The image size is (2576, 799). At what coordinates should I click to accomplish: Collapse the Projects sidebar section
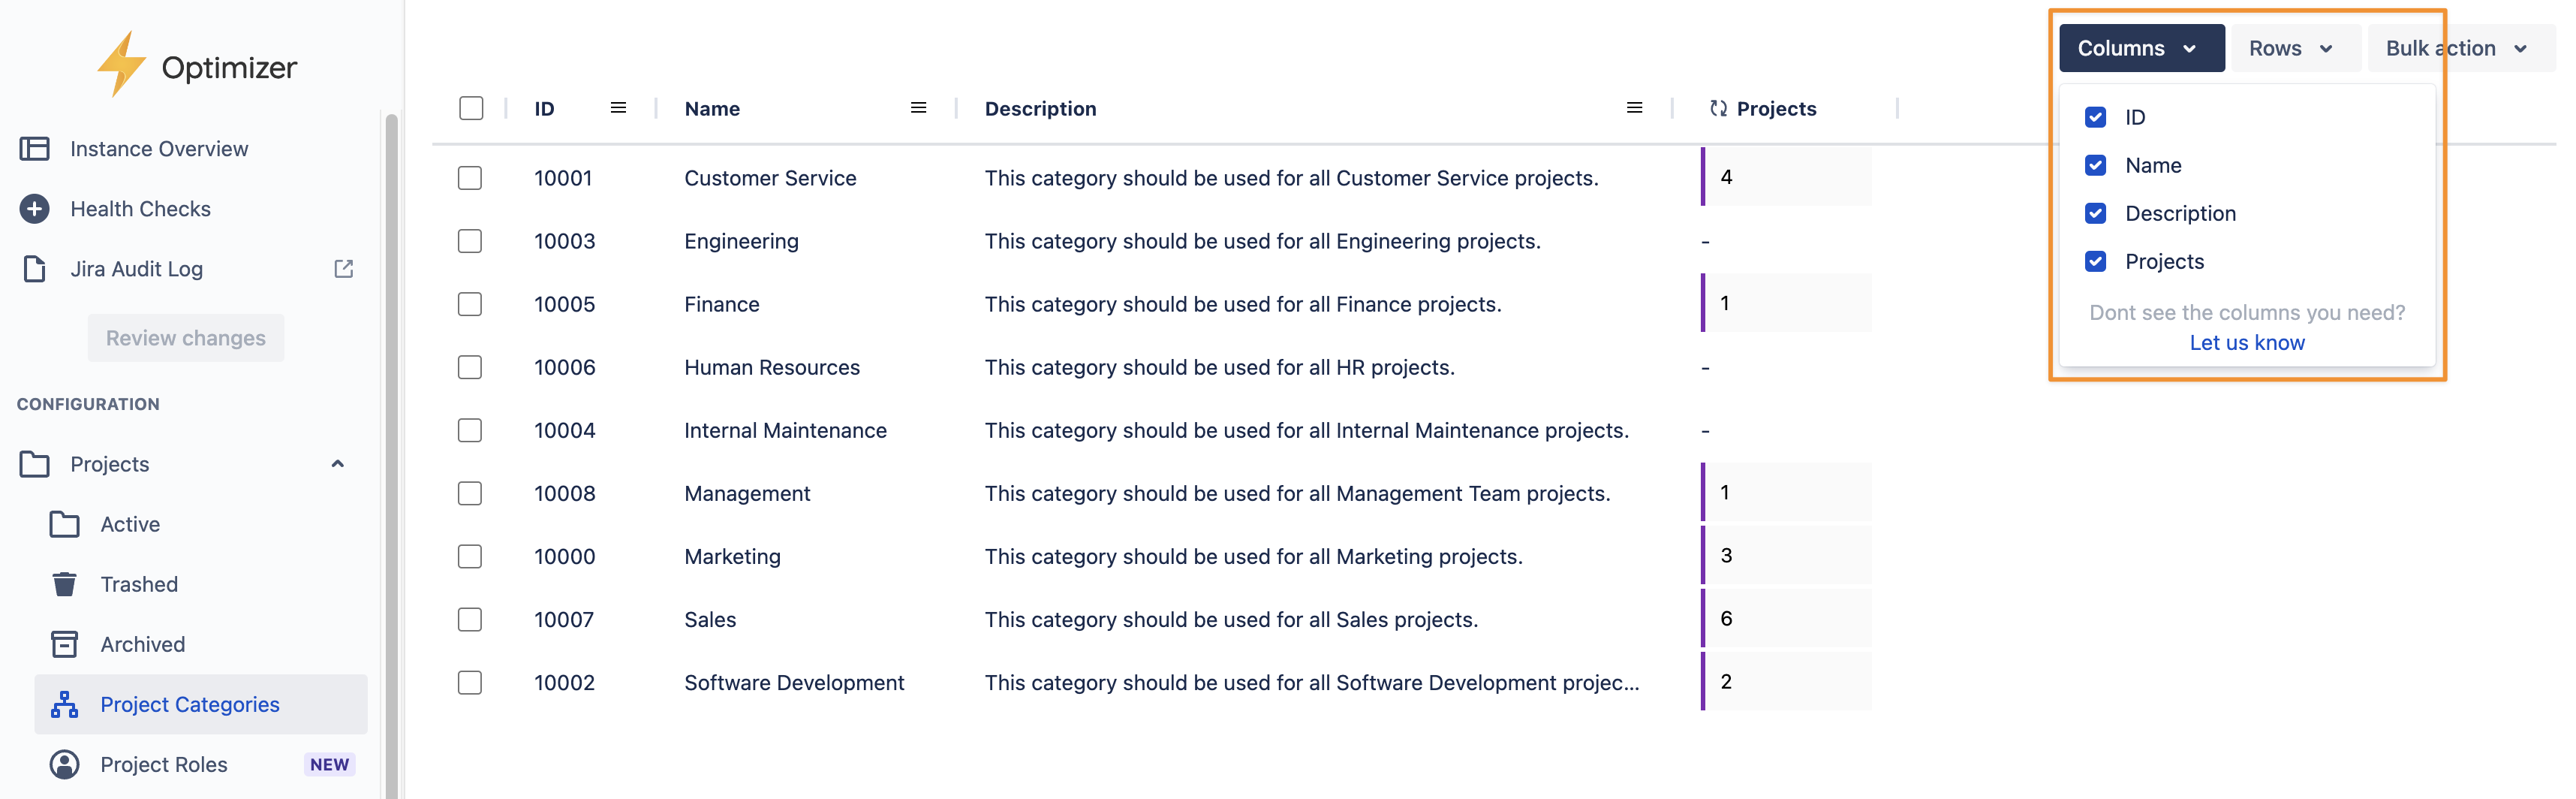(338, 464)
